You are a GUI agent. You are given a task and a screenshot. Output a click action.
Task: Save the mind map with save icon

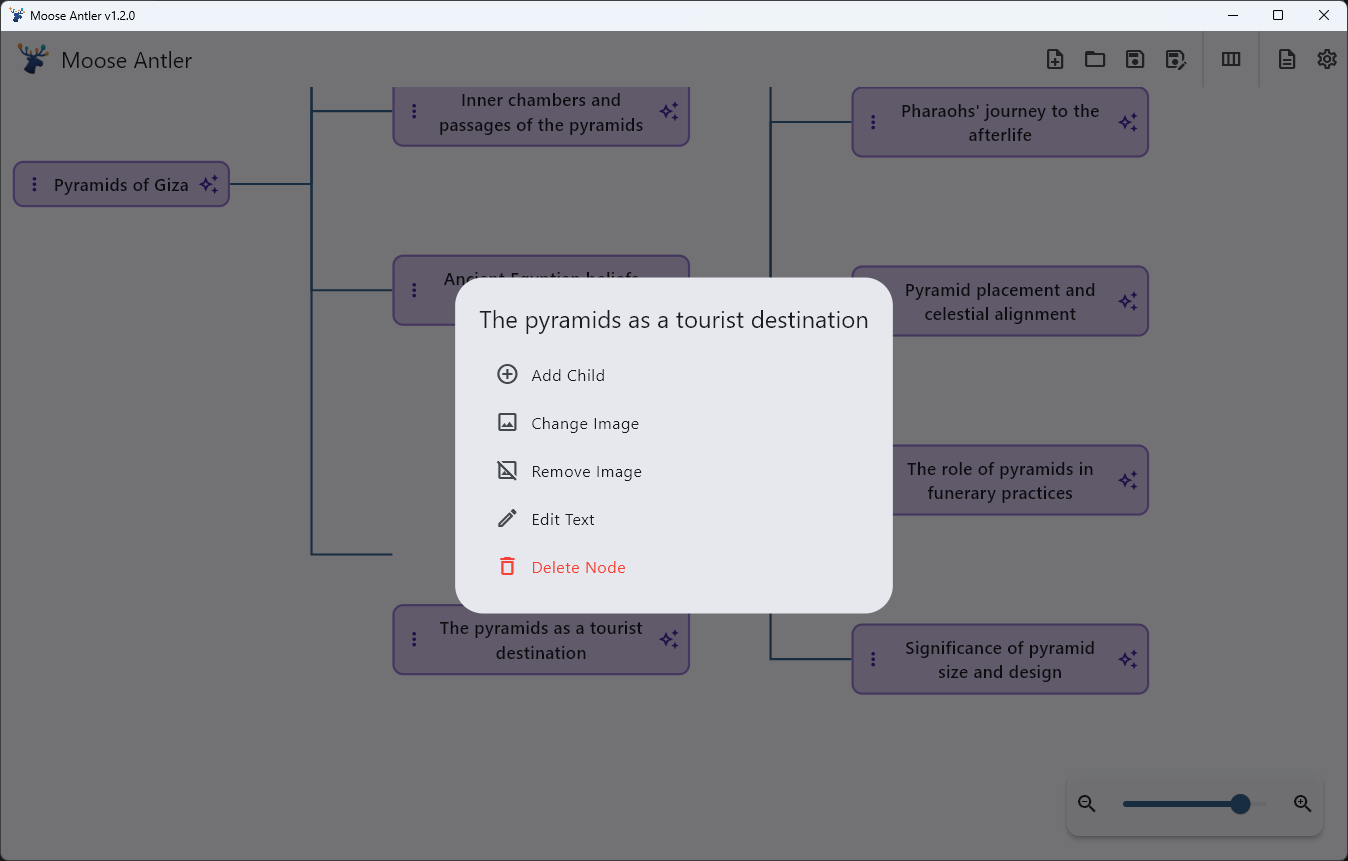click(1135, 59)
